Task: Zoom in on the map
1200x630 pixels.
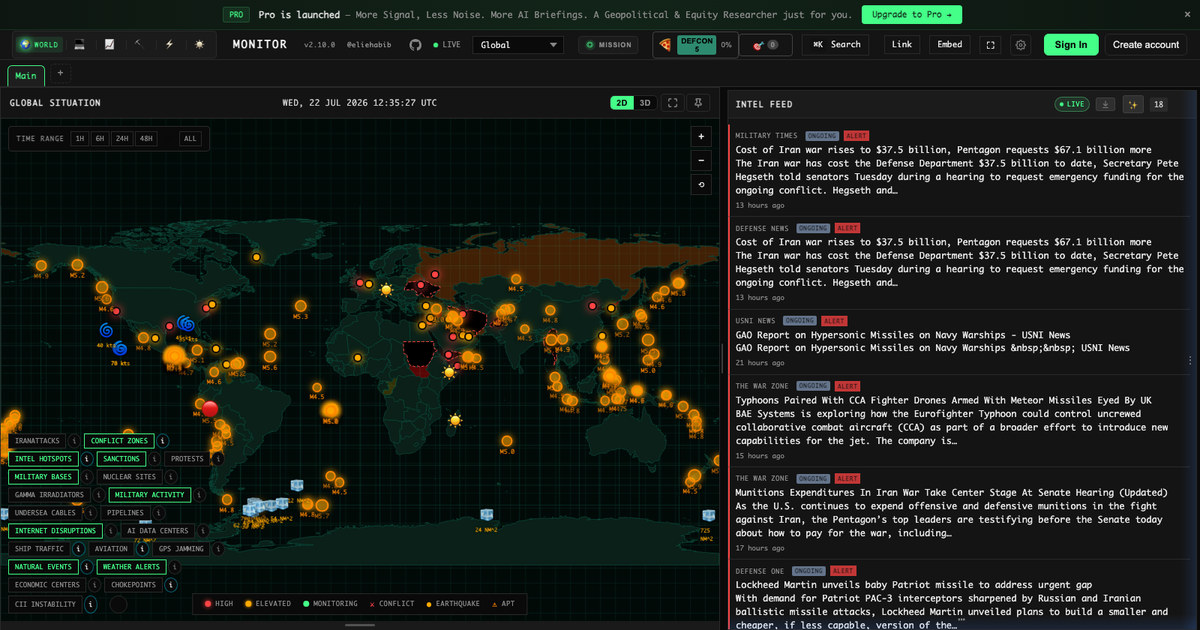Action: (701, 136)
